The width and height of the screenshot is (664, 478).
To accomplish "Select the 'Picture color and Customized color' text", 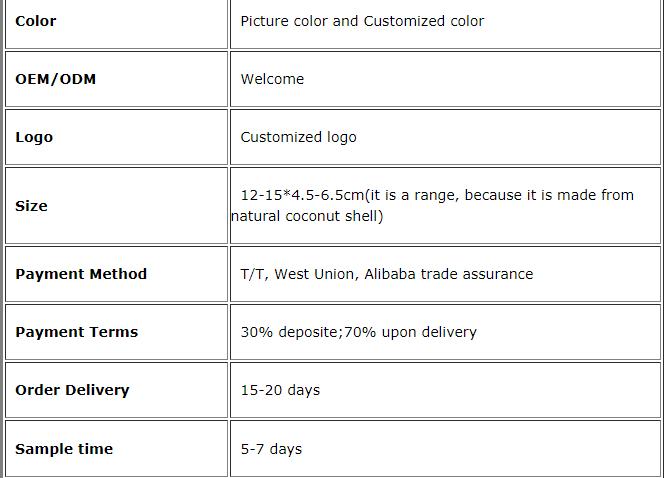I will coord(362,21).
